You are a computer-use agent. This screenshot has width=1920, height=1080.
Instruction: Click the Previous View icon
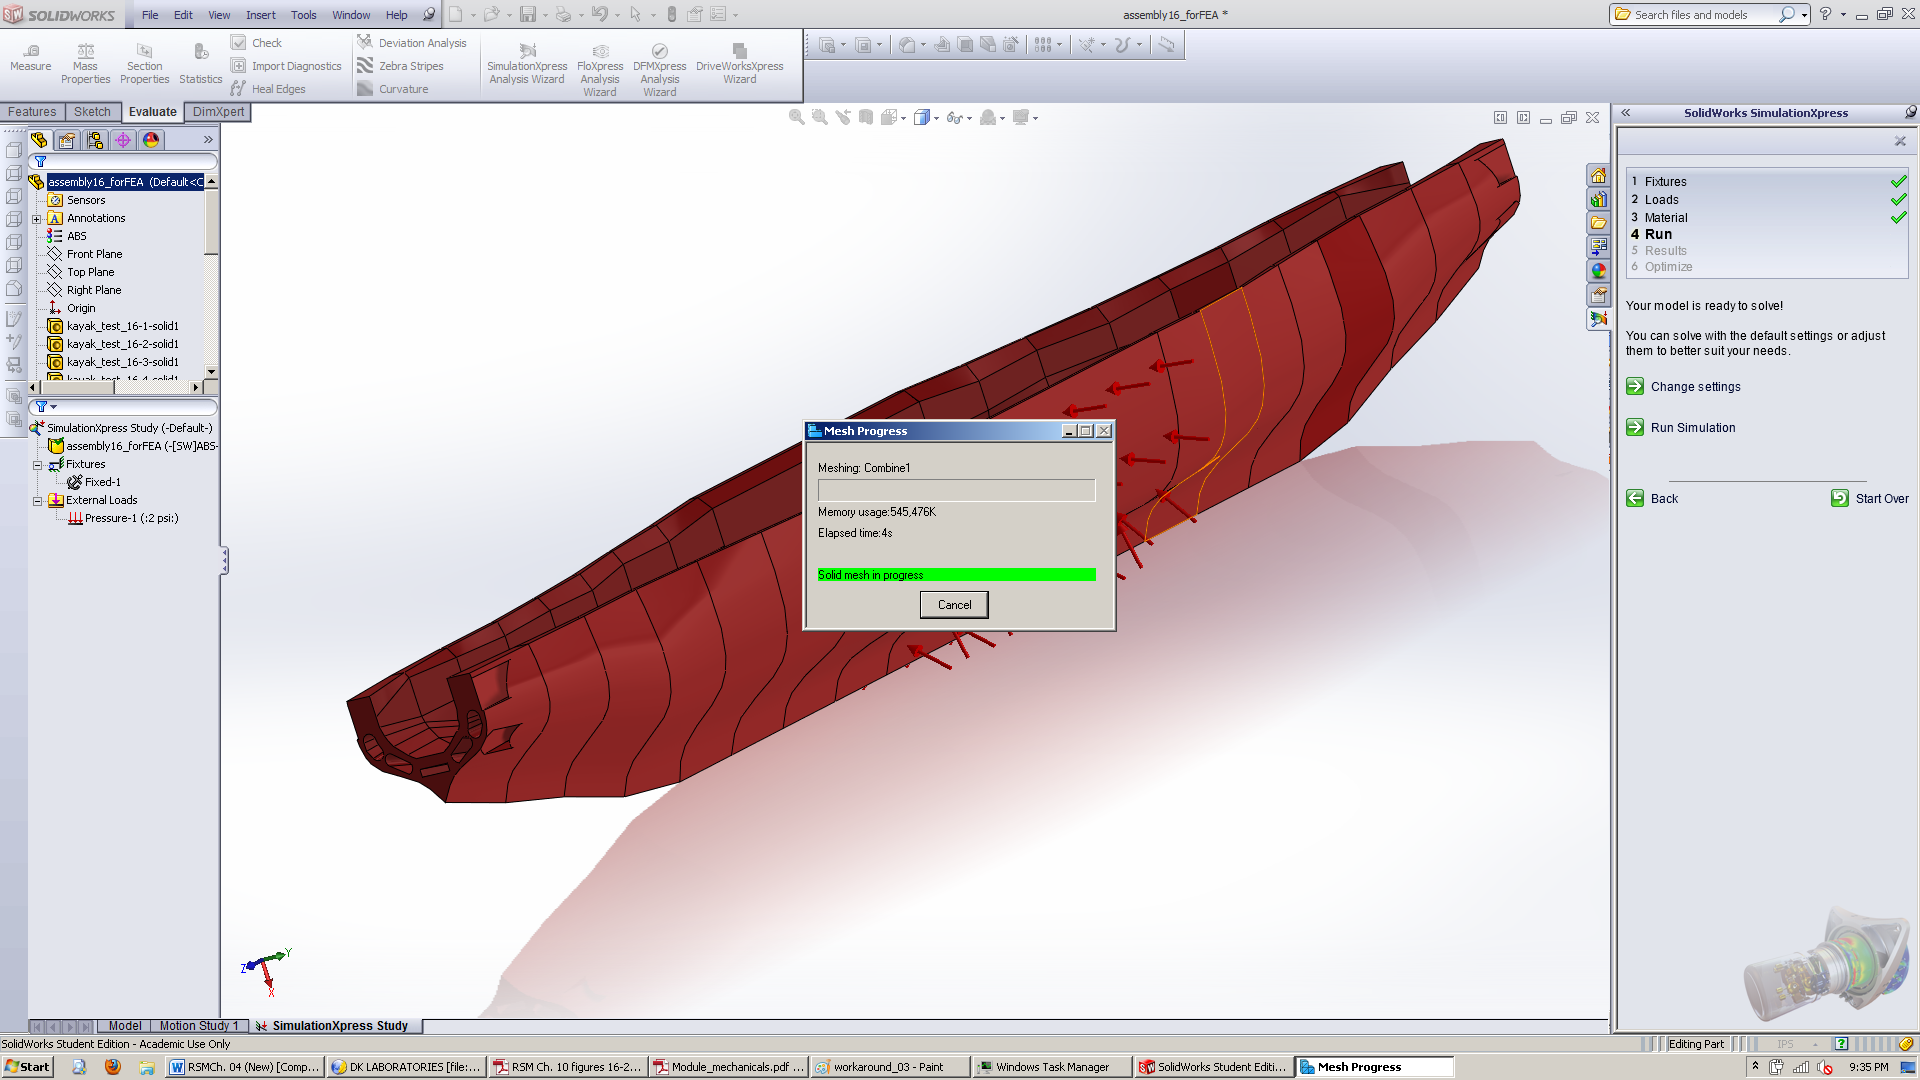(x=843, y=118)
